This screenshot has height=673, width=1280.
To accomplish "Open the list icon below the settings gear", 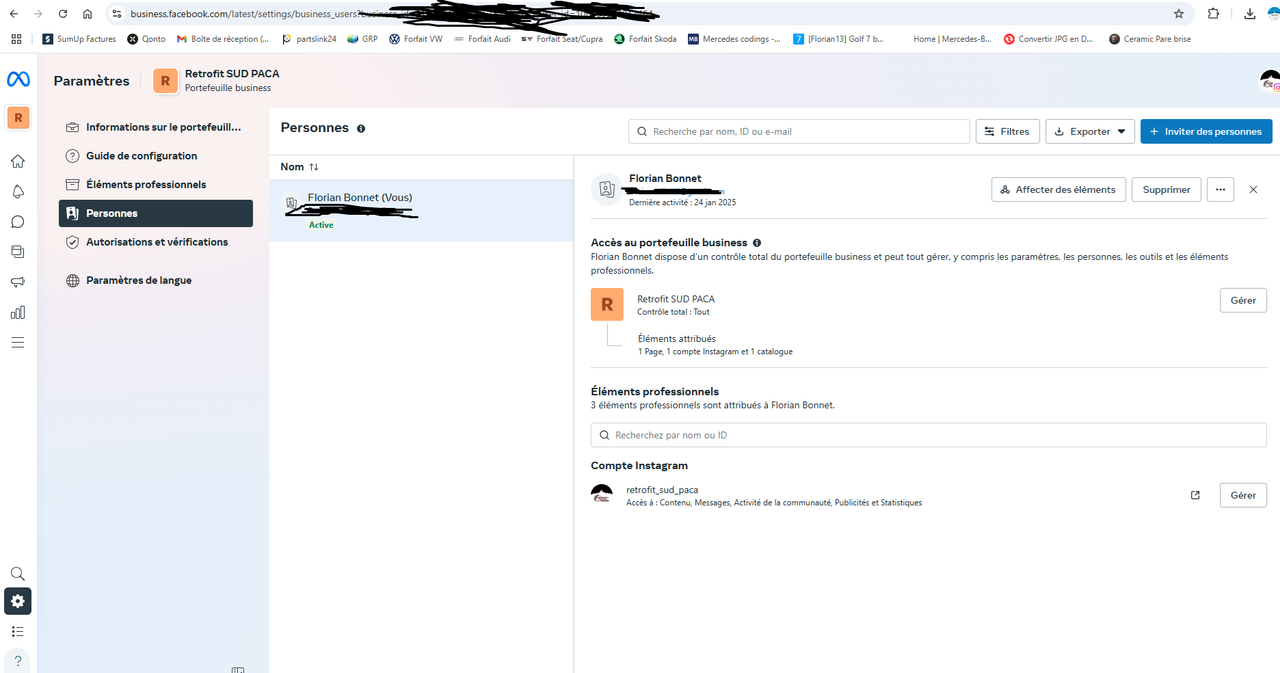I will click(x=18, y=631).
